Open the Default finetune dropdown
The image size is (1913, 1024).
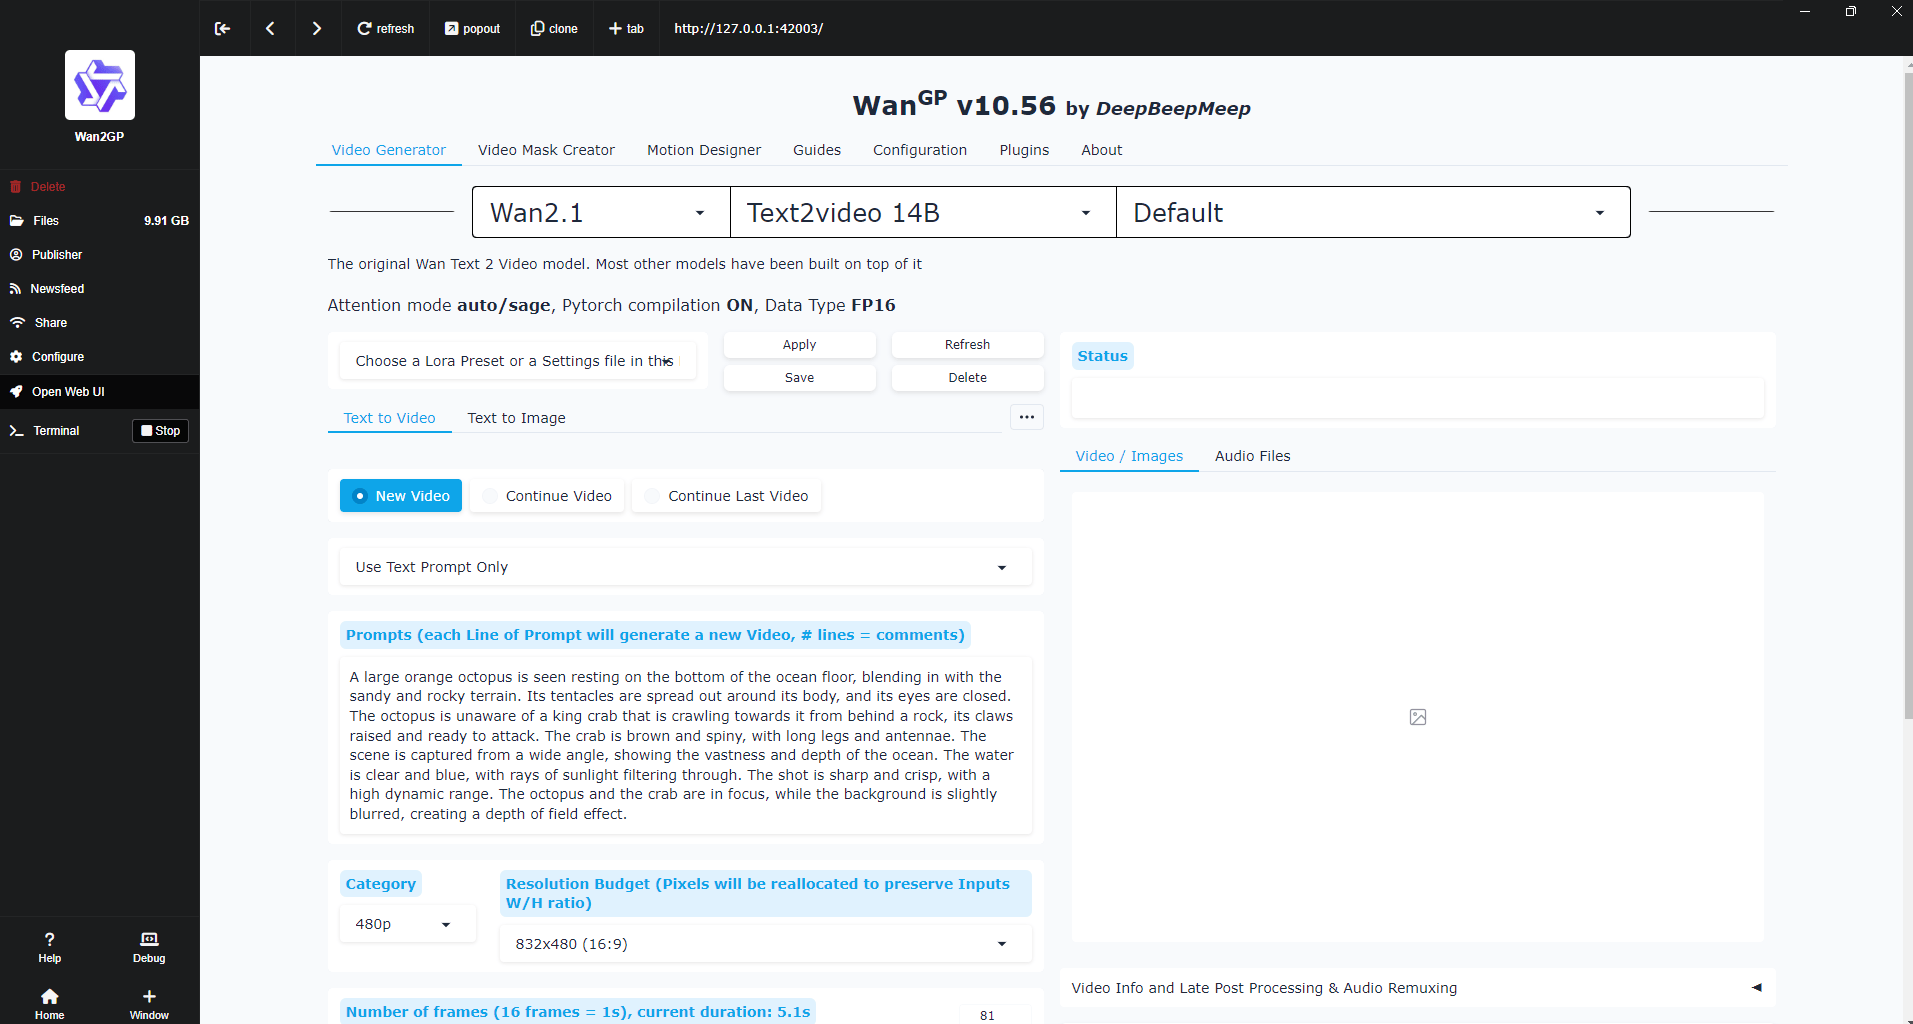pos(1373,212)
